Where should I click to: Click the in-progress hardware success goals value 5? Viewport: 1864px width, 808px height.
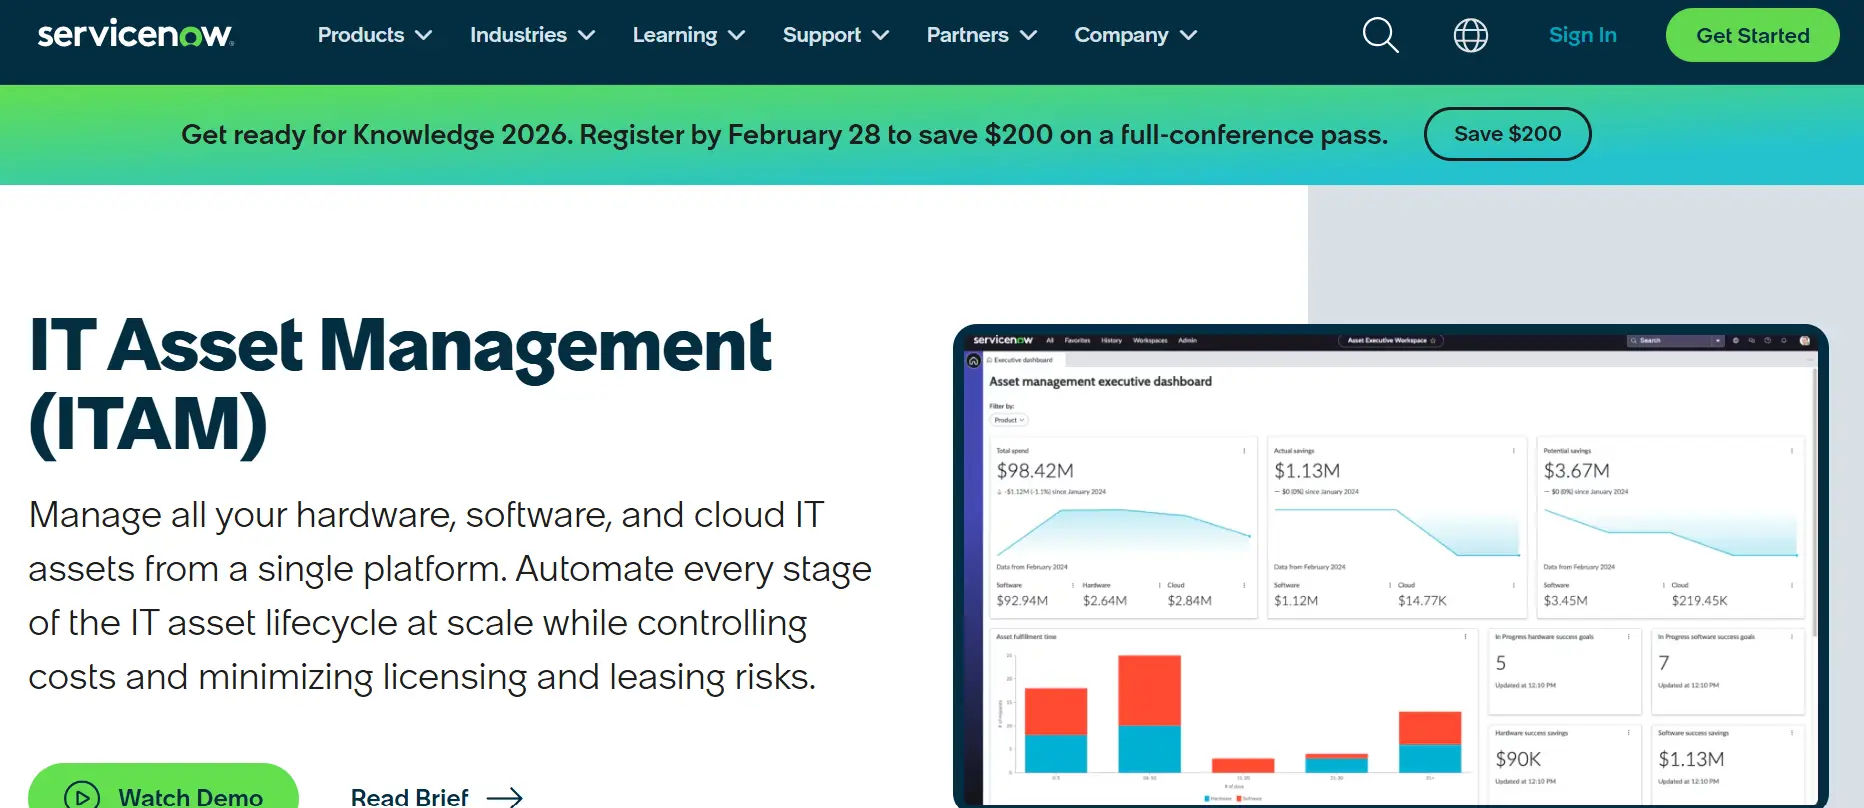click(x=1501, y=663)
